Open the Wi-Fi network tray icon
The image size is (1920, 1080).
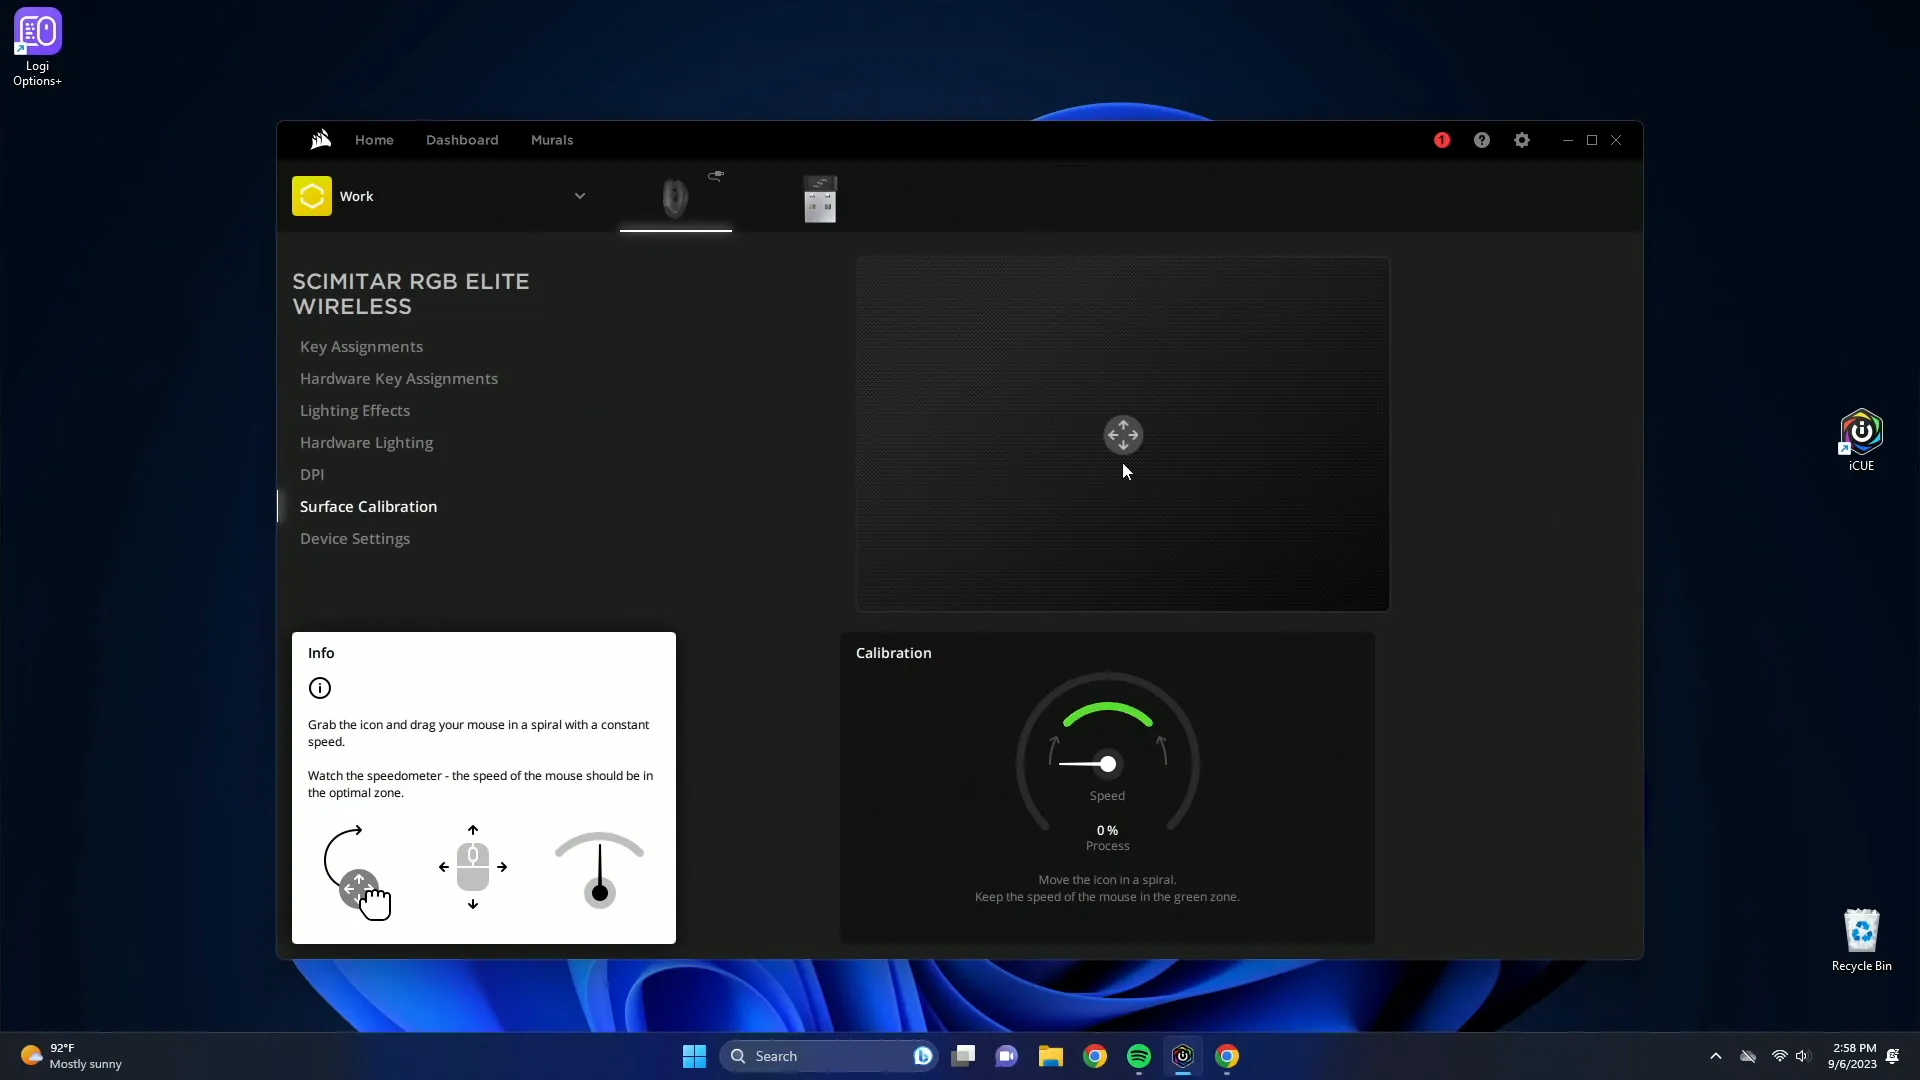click(x=1779, y=1056)
